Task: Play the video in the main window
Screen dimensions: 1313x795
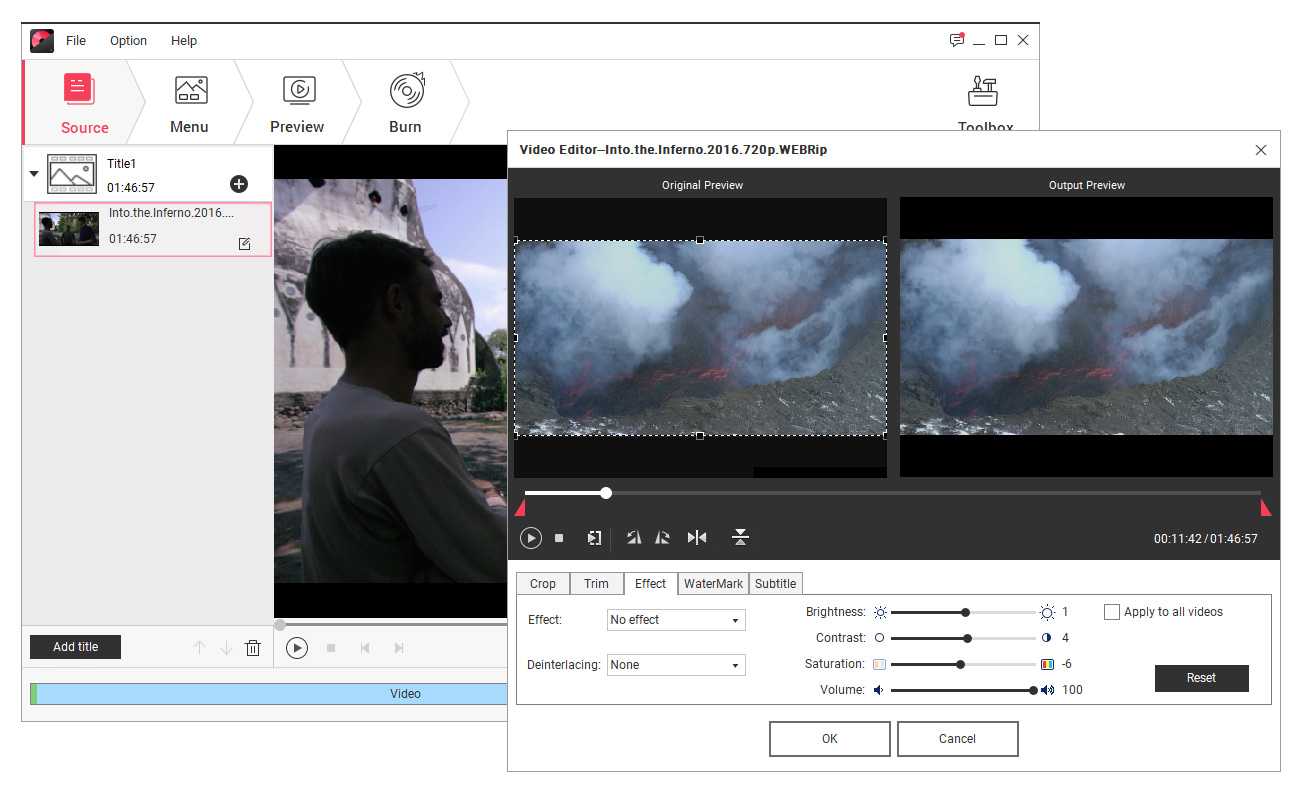Action: coord(297,648)
